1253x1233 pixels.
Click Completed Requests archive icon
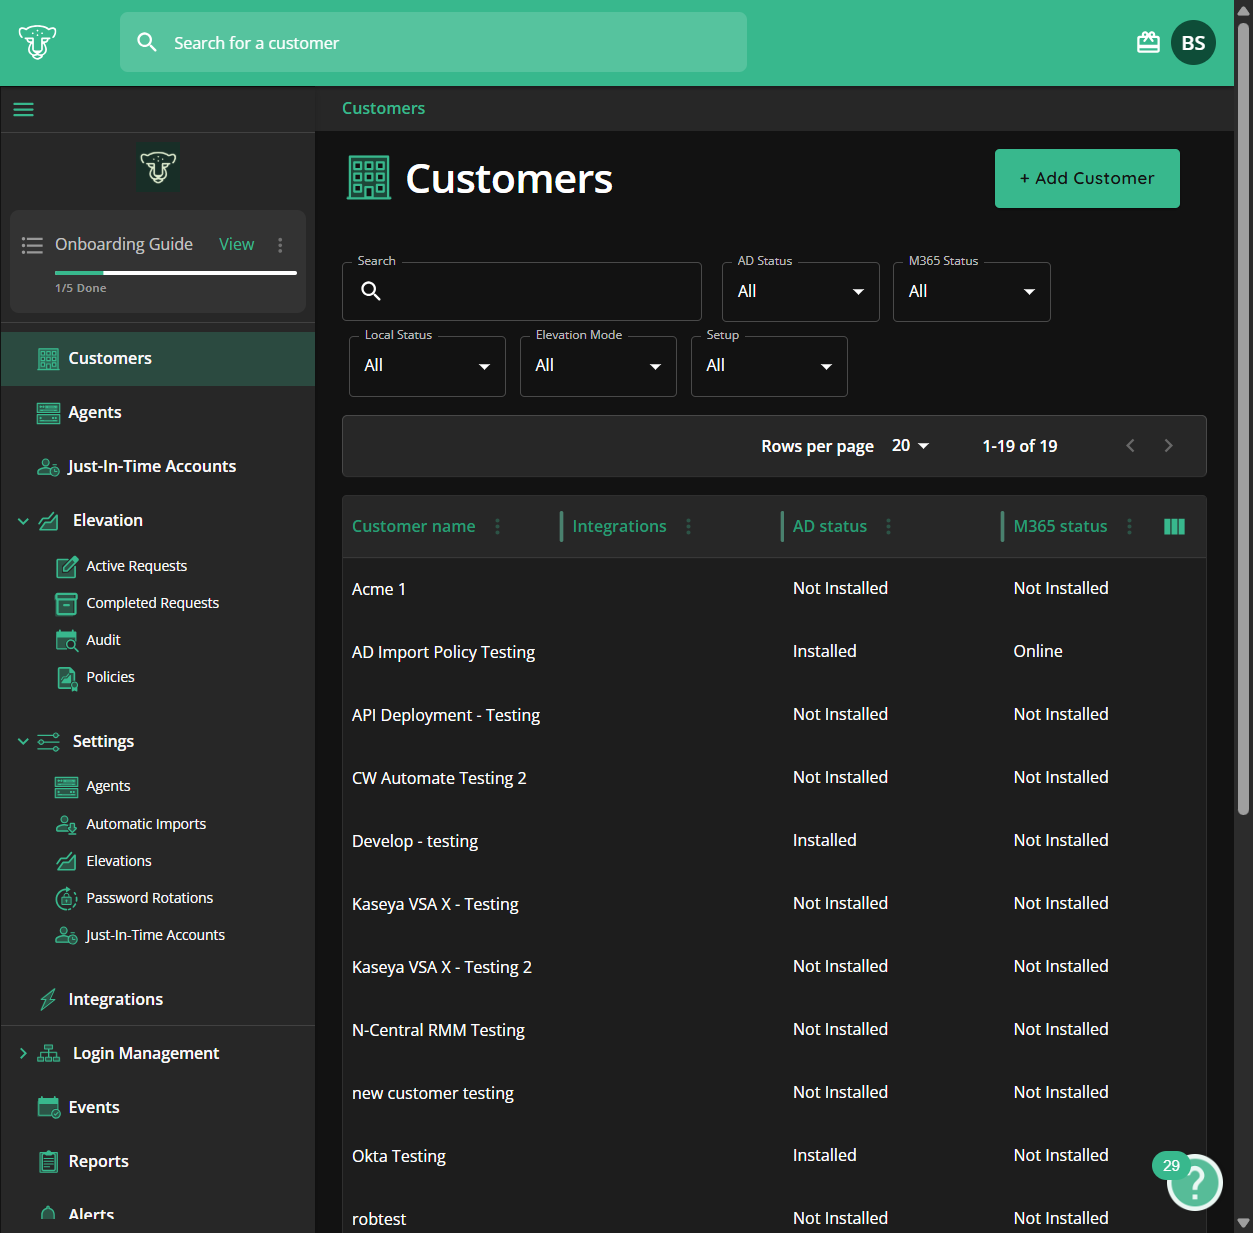click(x=66, y=604)
